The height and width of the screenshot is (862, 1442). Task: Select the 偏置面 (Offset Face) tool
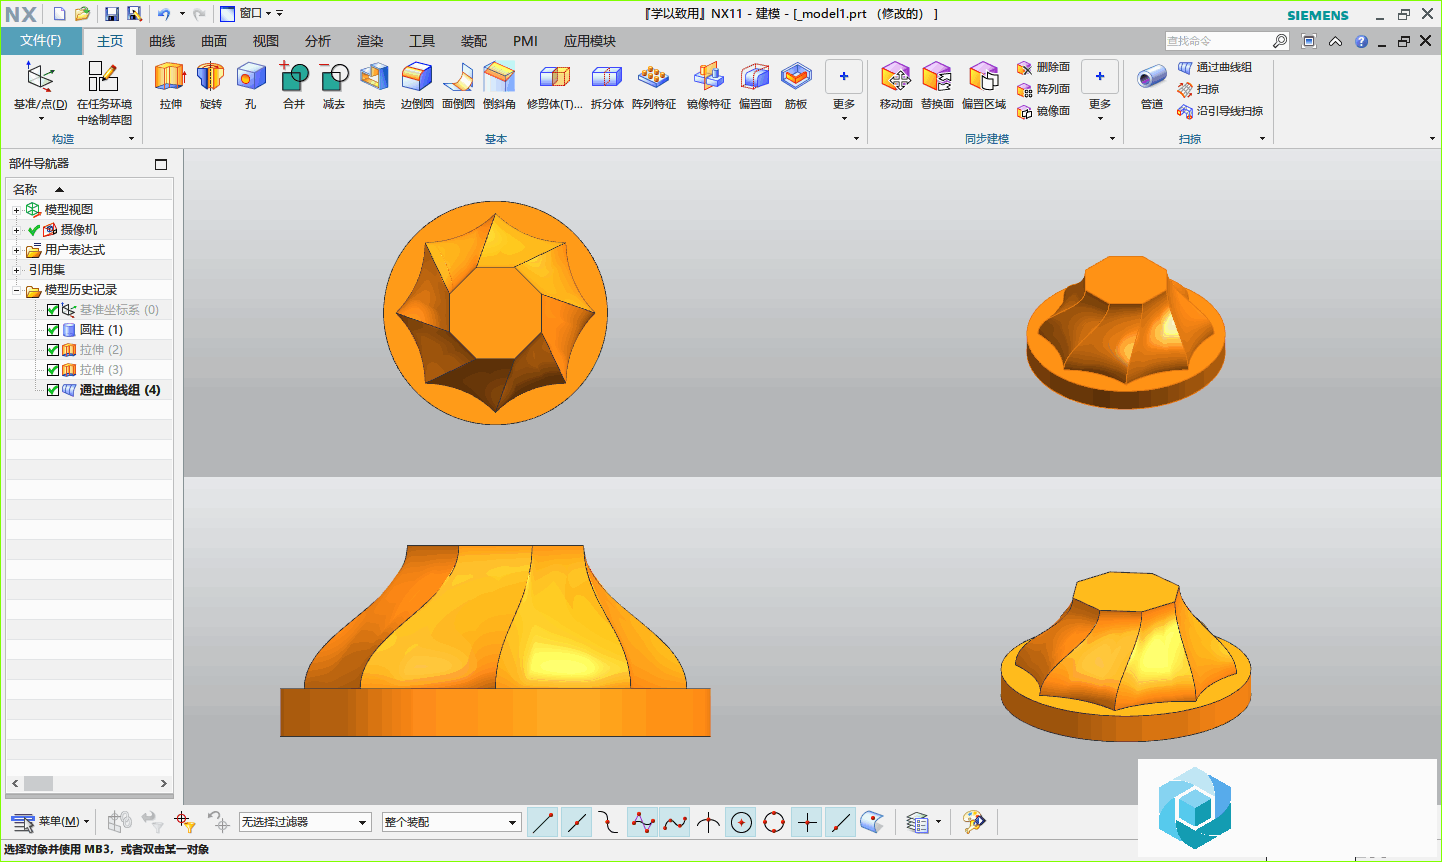click(x=755, y=85)
